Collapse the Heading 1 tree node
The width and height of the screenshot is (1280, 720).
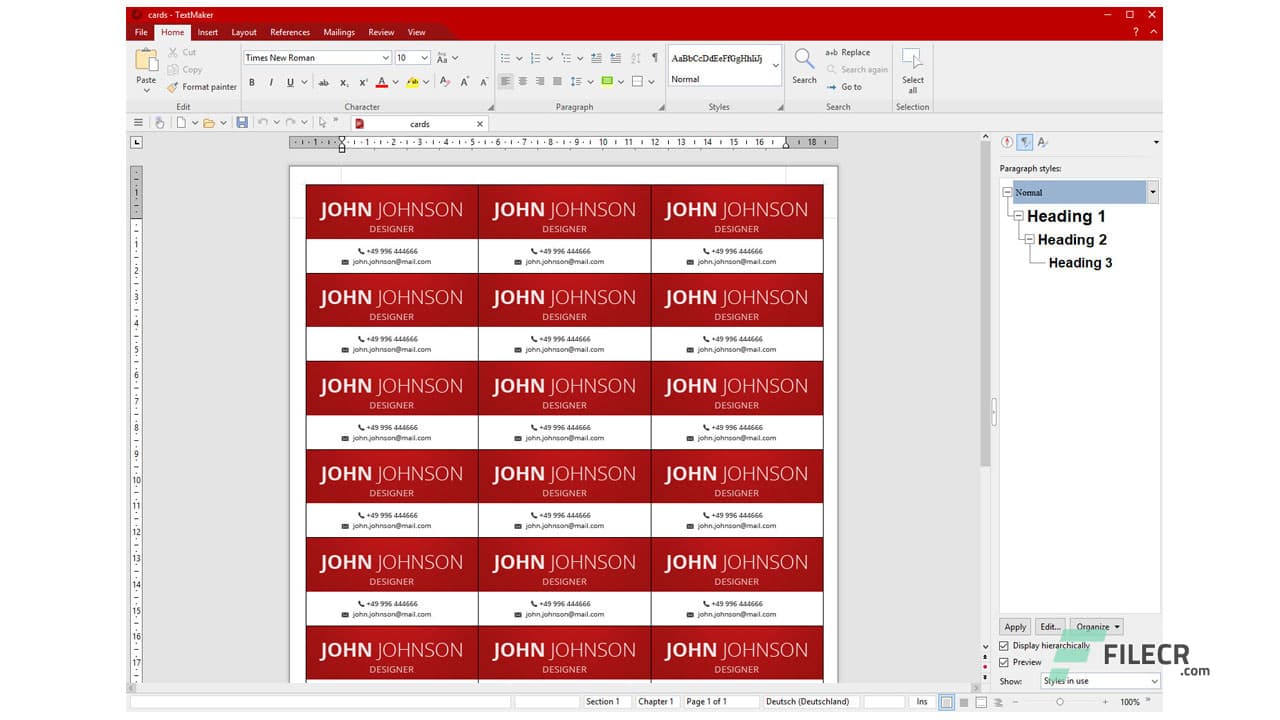coord(1018,216)
